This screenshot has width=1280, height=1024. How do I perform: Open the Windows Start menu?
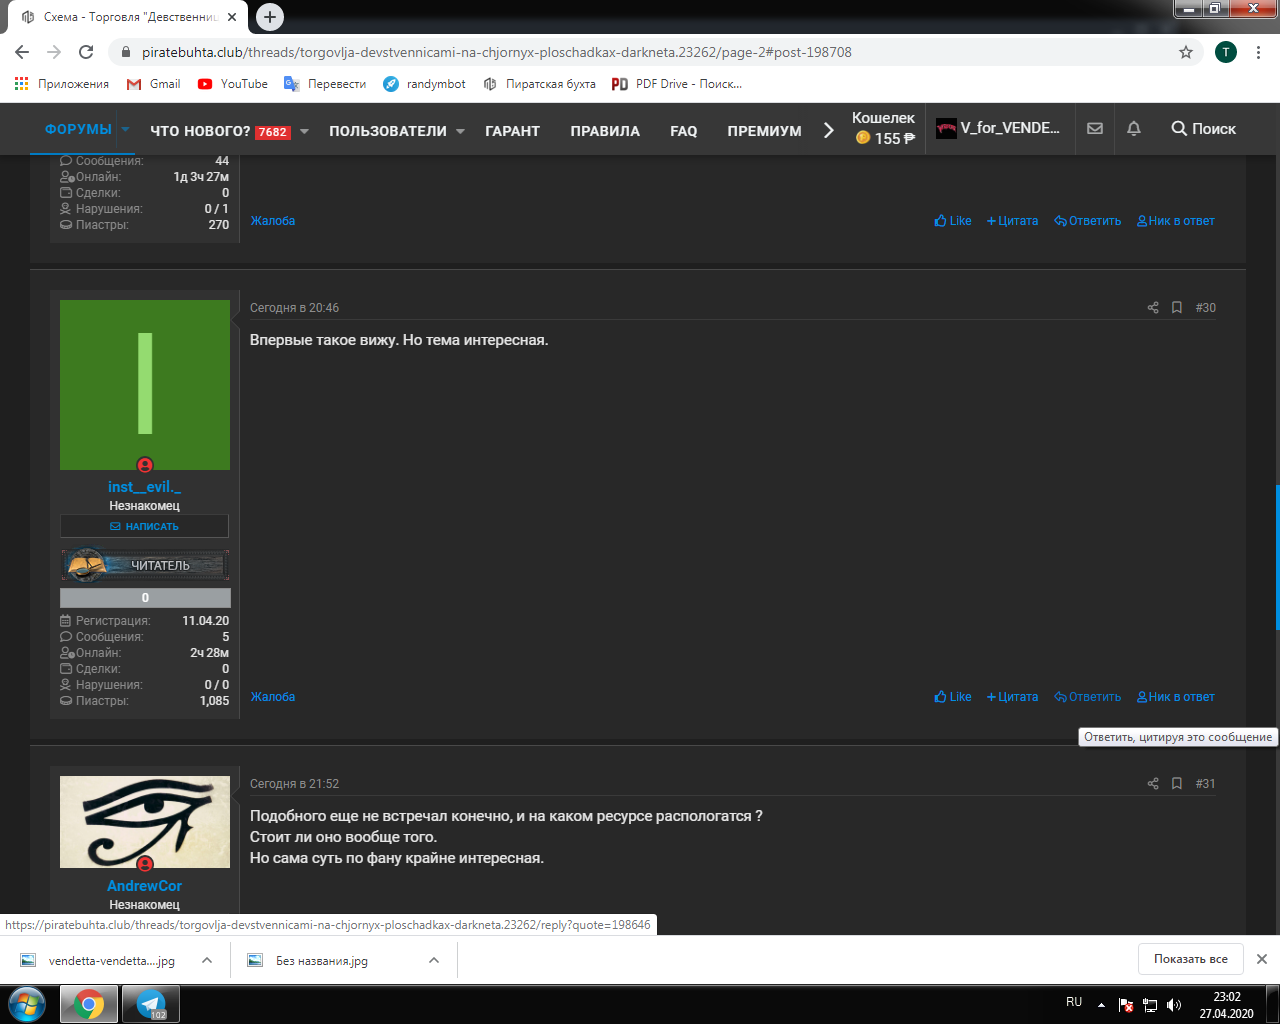[27, 1004]
